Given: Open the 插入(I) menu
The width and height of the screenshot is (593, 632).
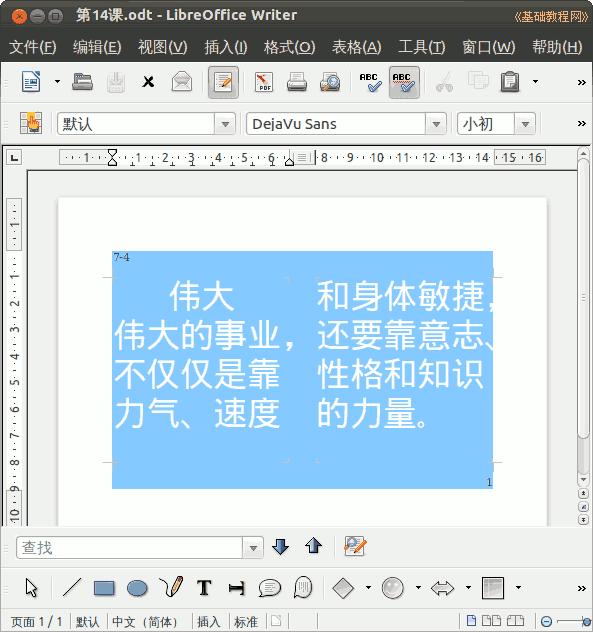Looking at the screenshot, I should pos(225,47).
